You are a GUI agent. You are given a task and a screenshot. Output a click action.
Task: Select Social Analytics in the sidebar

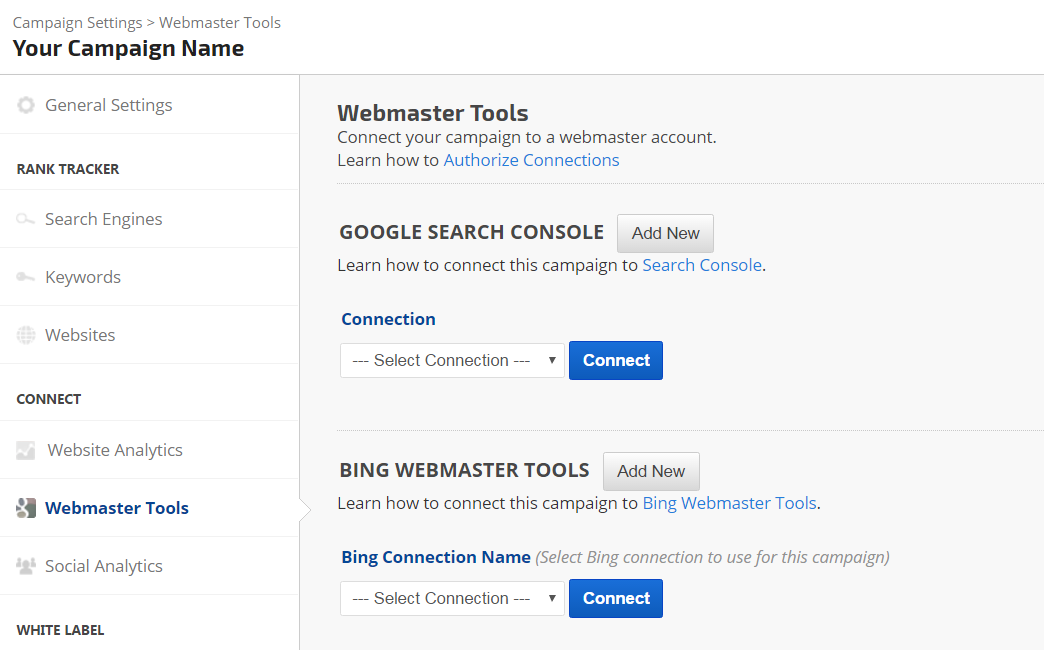coord(103,566)
